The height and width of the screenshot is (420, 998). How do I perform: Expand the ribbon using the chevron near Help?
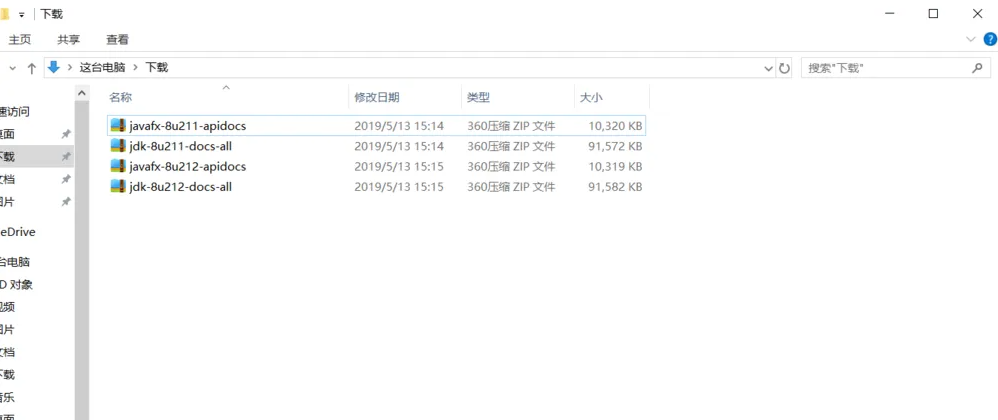(x=970, y=39)
